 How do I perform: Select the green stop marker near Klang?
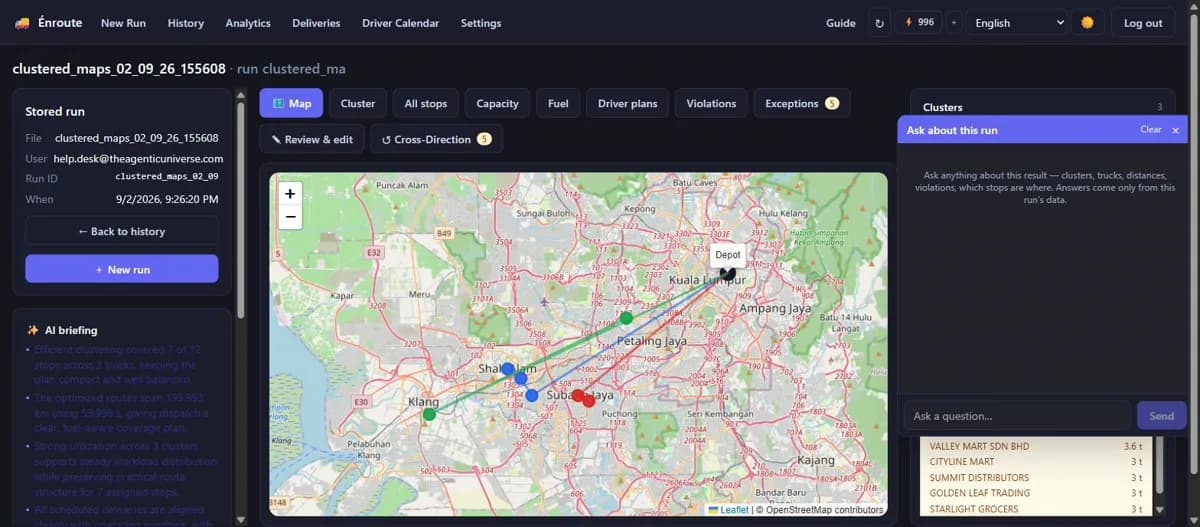click(x=429, y=414)
